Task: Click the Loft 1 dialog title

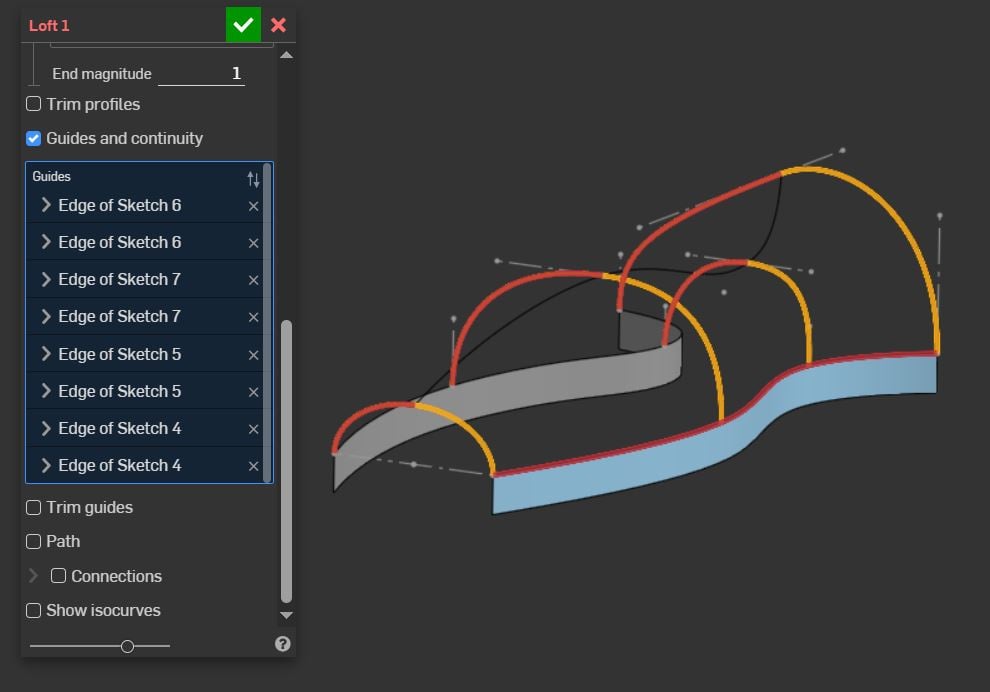Action: [49, 26]
